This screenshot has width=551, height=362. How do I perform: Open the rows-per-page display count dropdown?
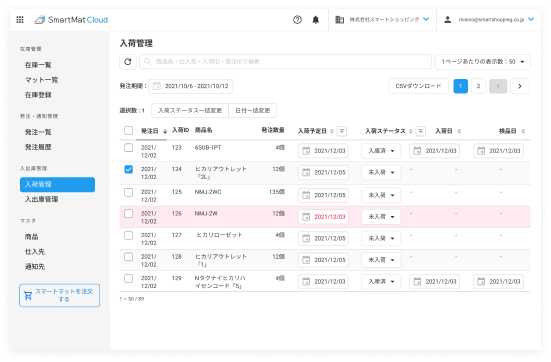tap(482, 62)
